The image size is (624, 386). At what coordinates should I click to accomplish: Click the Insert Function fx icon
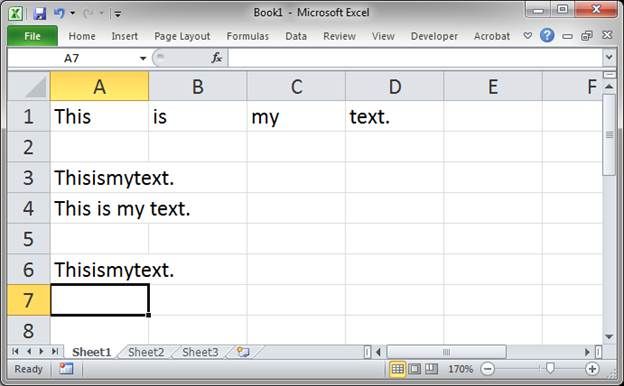pos(216,58)
